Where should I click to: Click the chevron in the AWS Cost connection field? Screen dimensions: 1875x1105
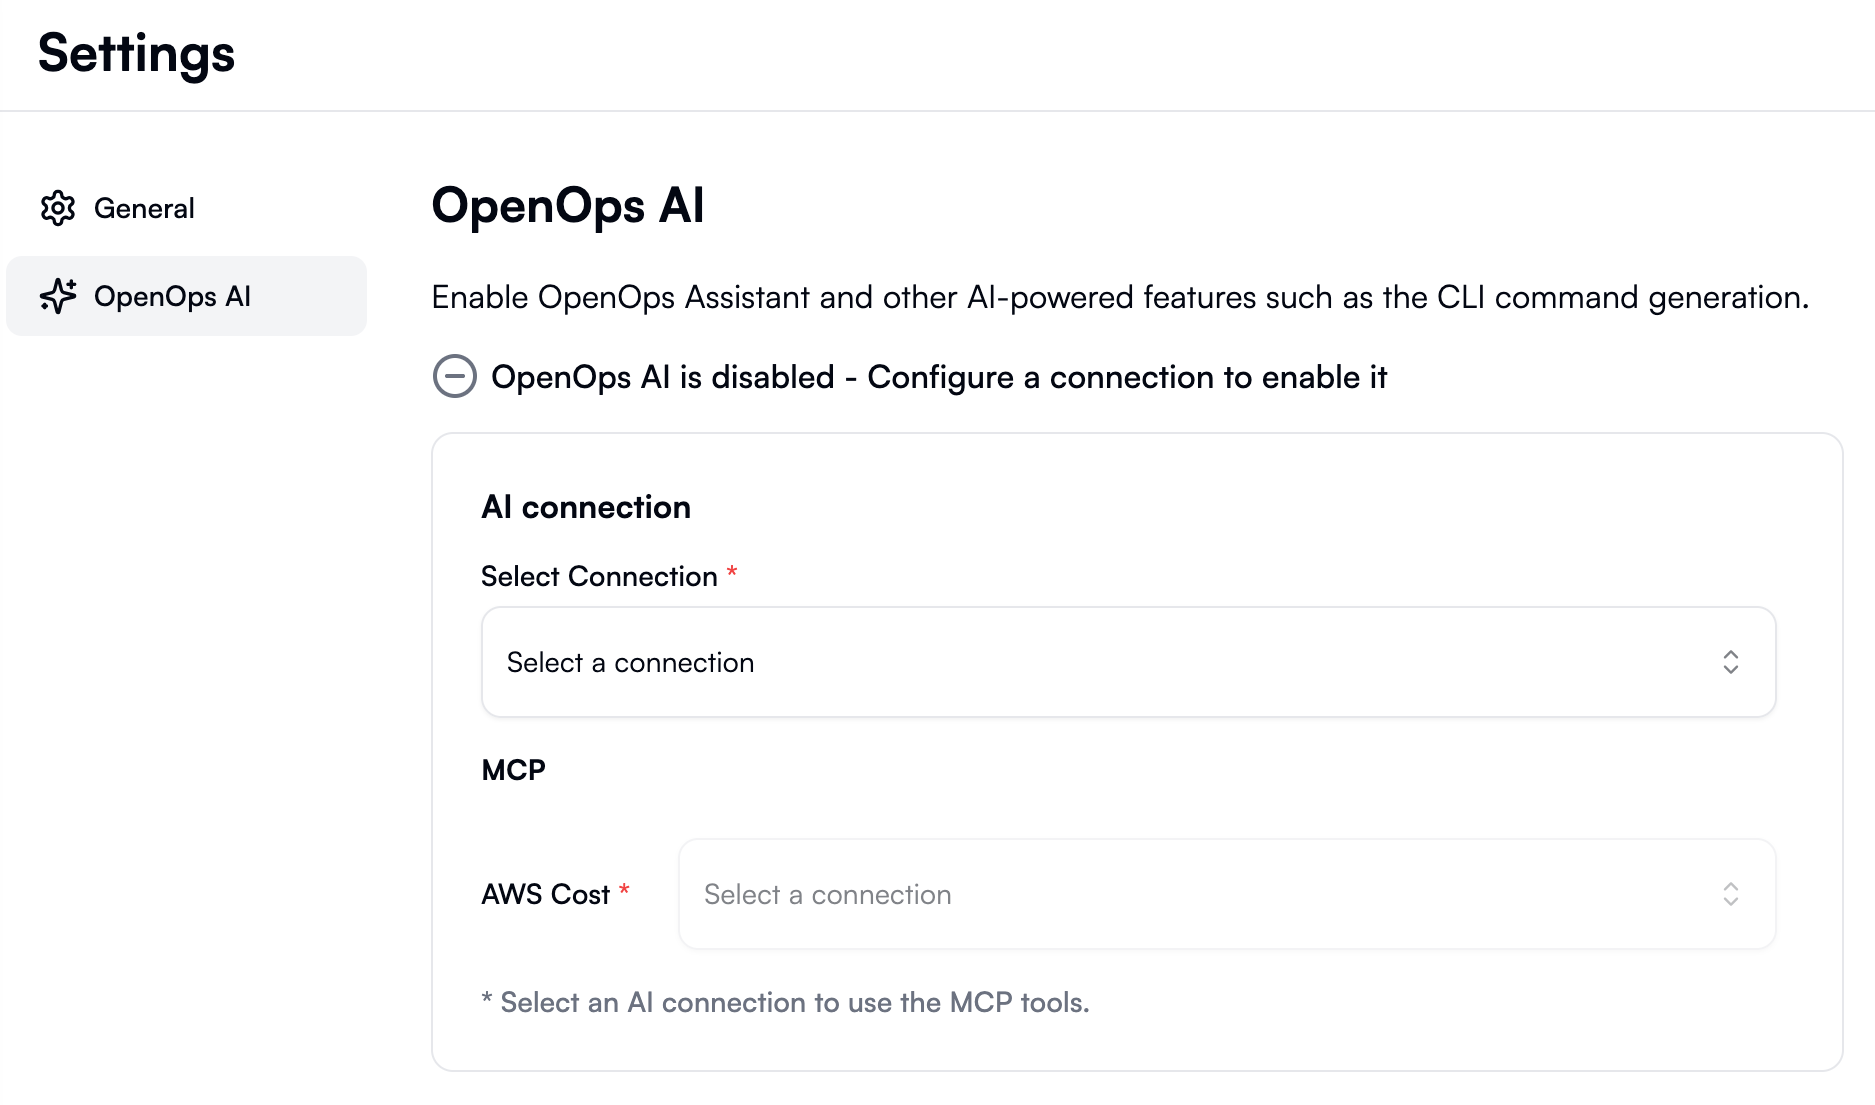[1732, 894]
